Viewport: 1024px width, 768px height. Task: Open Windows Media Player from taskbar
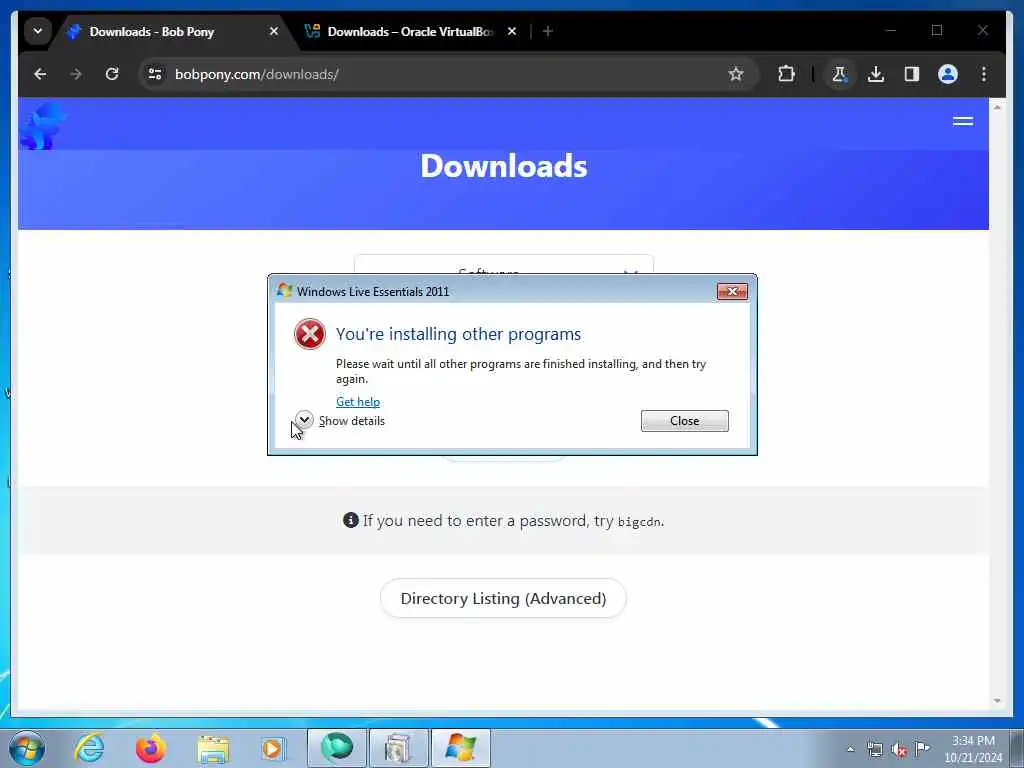[x=273, y=748]
